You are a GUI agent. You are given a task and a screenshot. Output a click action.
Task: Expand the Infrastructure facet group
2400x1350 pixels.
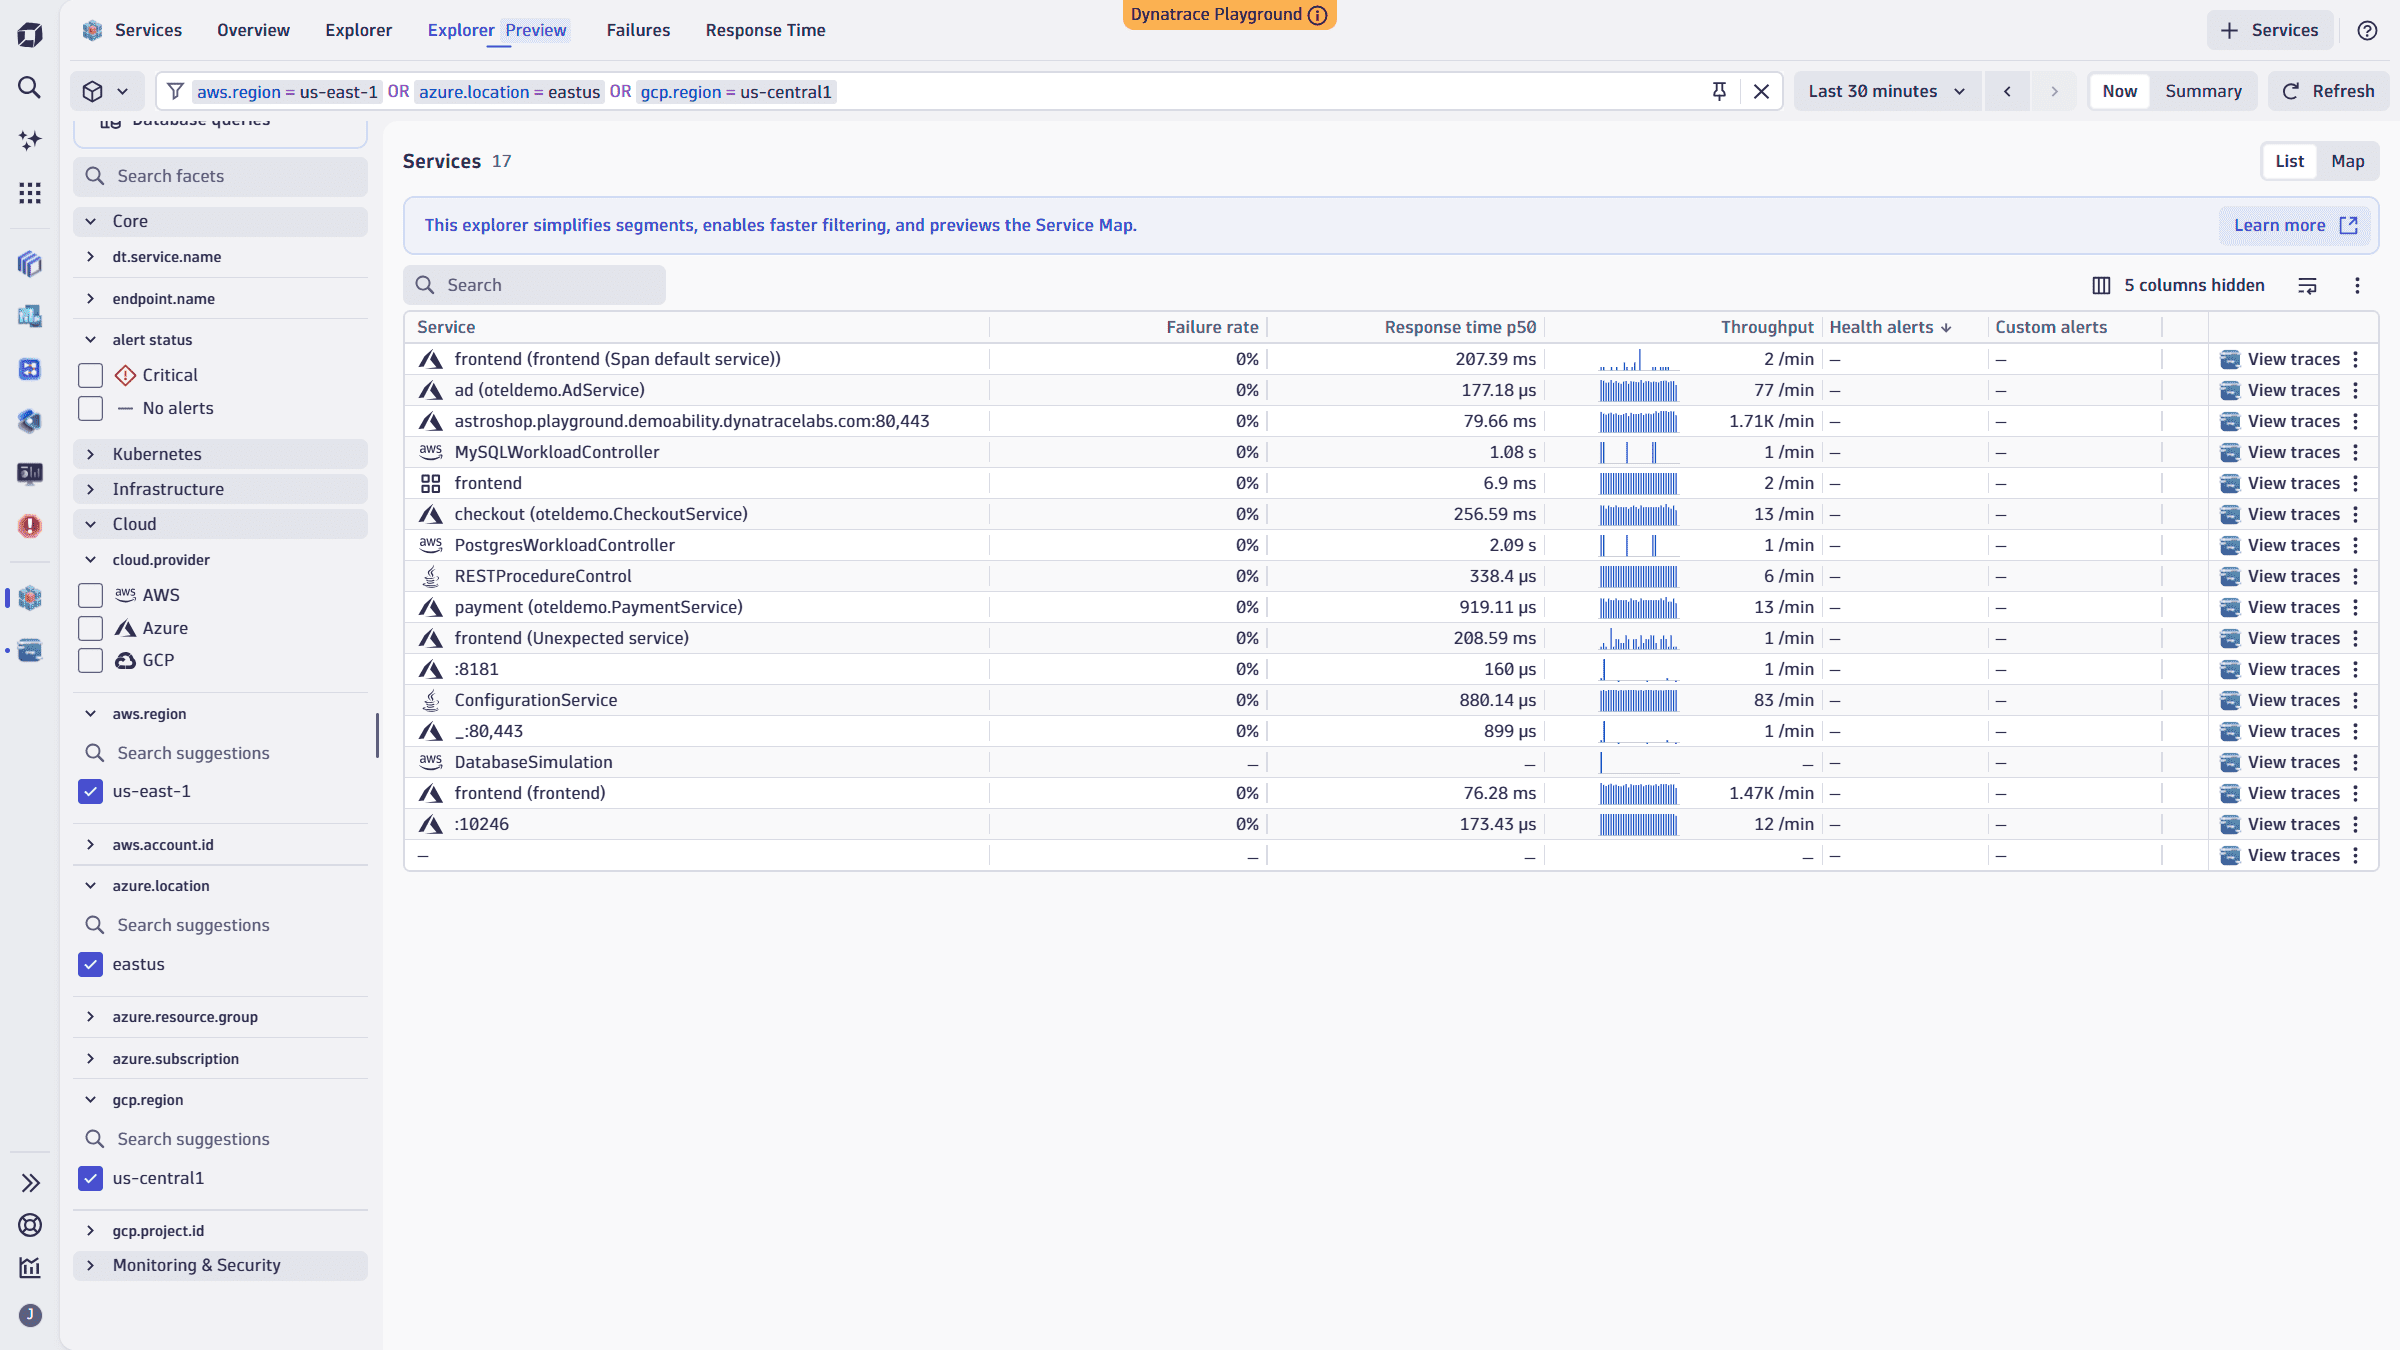(220, 489)
